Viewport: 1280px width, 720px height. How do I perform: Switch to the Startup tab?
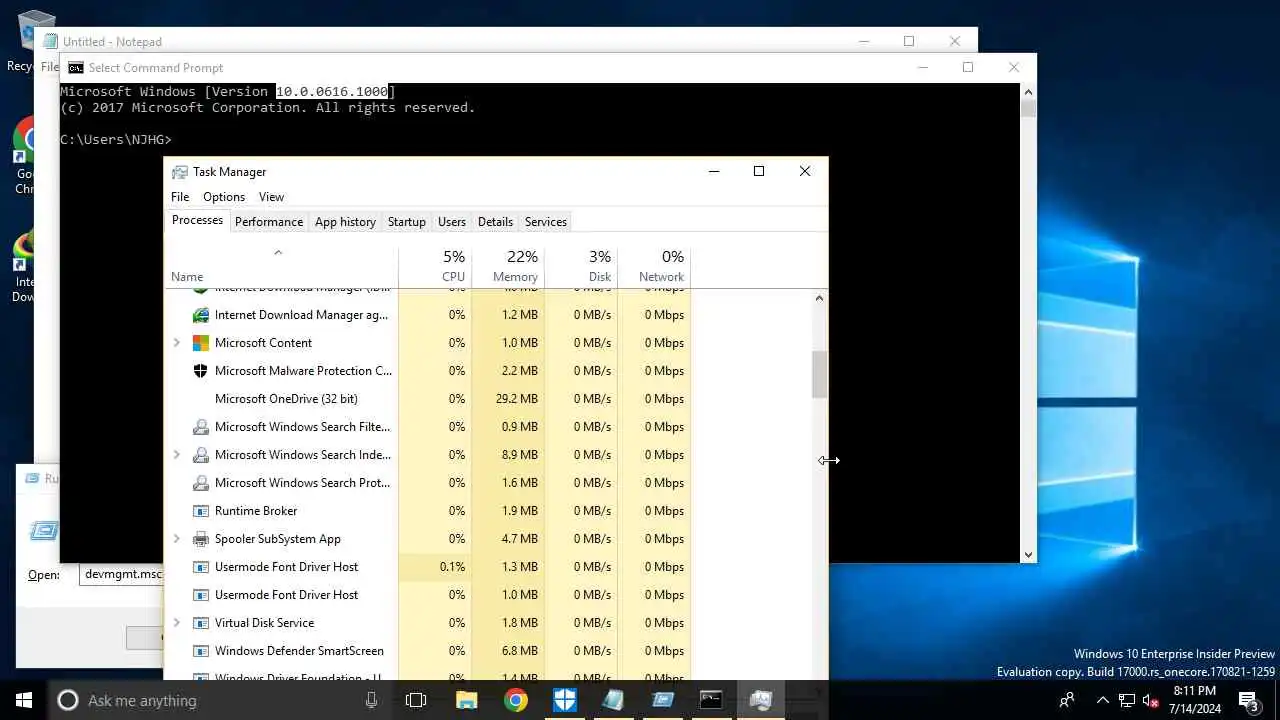click(x=406, y=222)
